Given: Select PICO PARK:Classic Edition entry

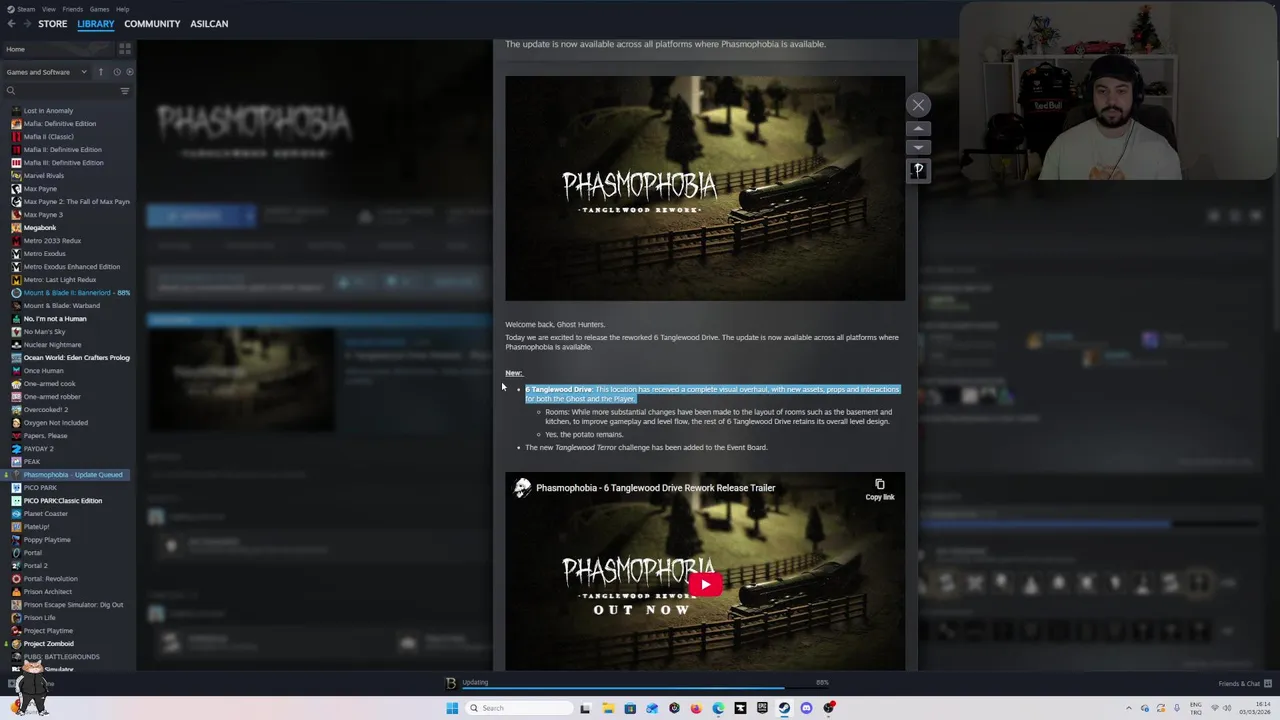Looking at the screenshot, I should (63, 501).
